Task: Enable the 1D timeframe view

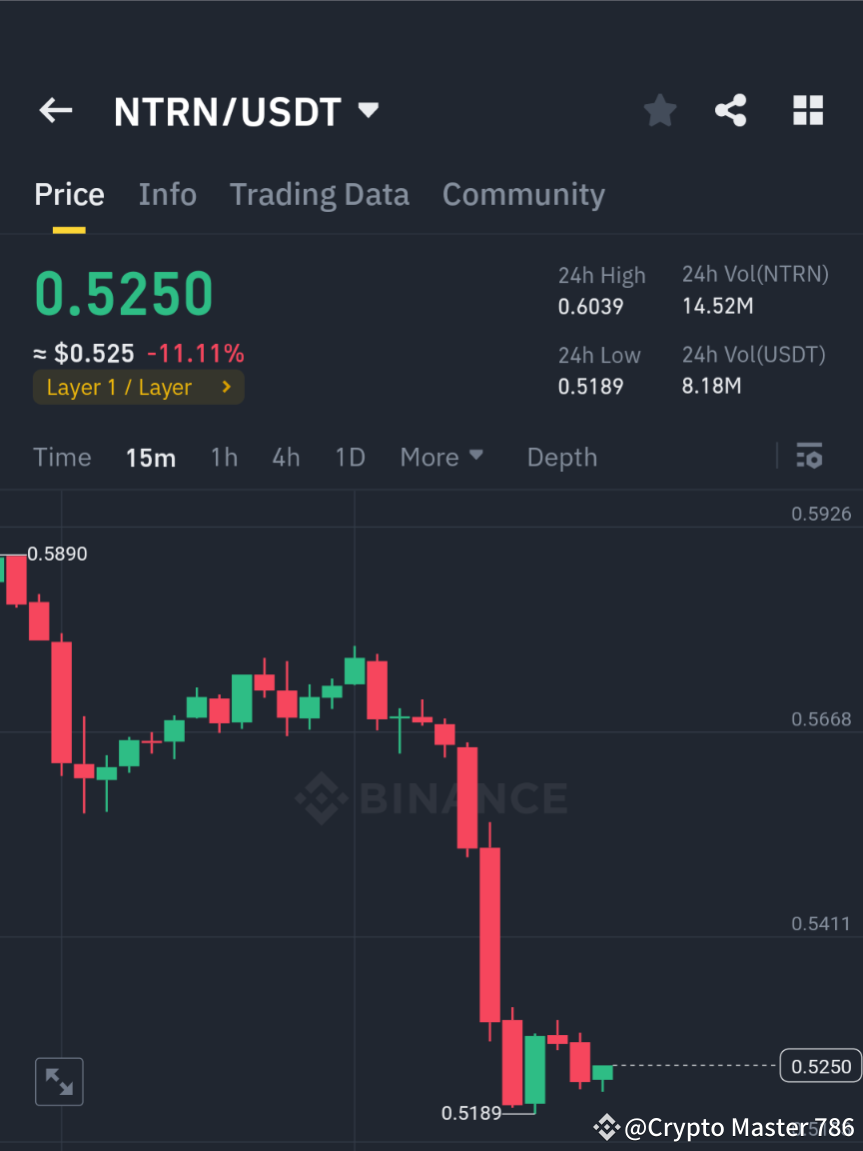Action: [x=350, y=457]
